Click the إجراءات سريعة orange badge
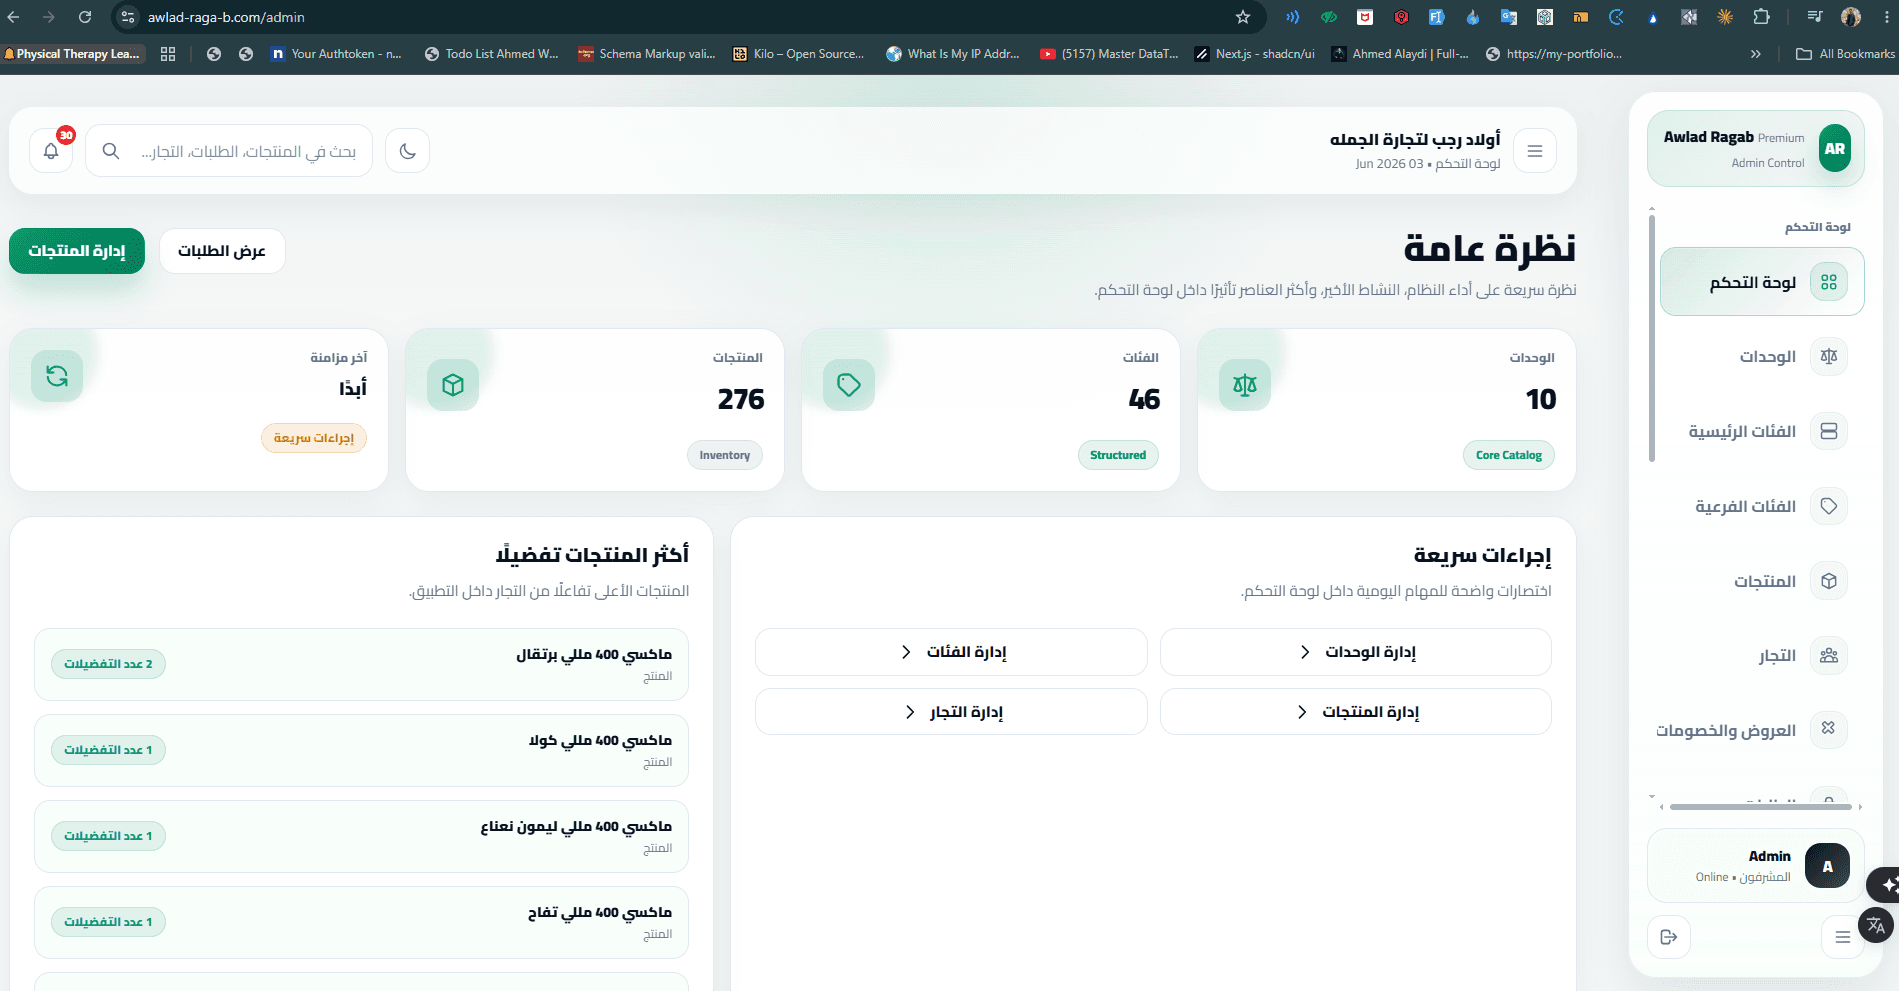Image resolution: width=1899 pixels, height=991 pixels. point(314,438)
